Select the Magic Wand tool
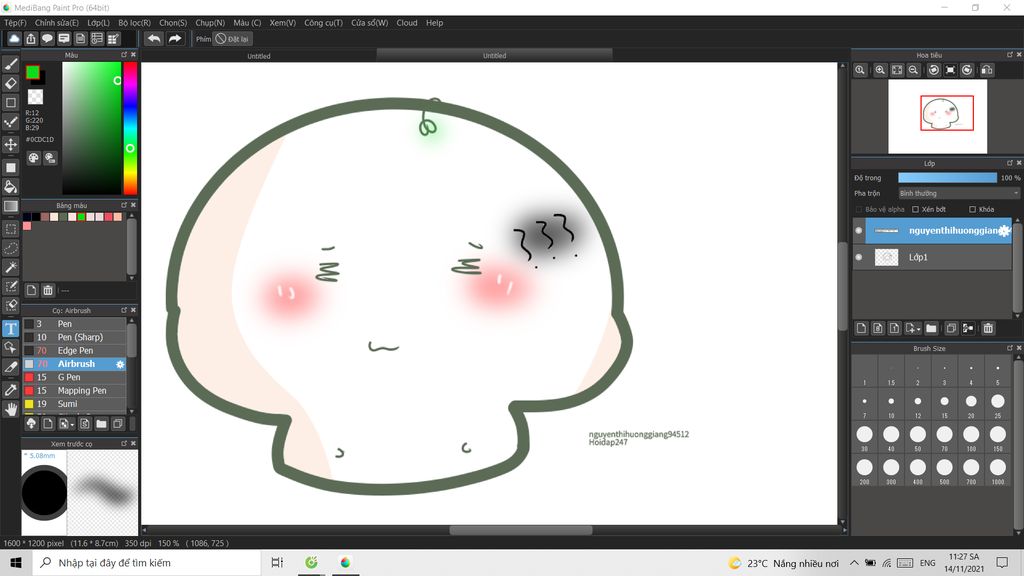The height and width of the screenshot is (576, 1024). (x=10, y=267)
